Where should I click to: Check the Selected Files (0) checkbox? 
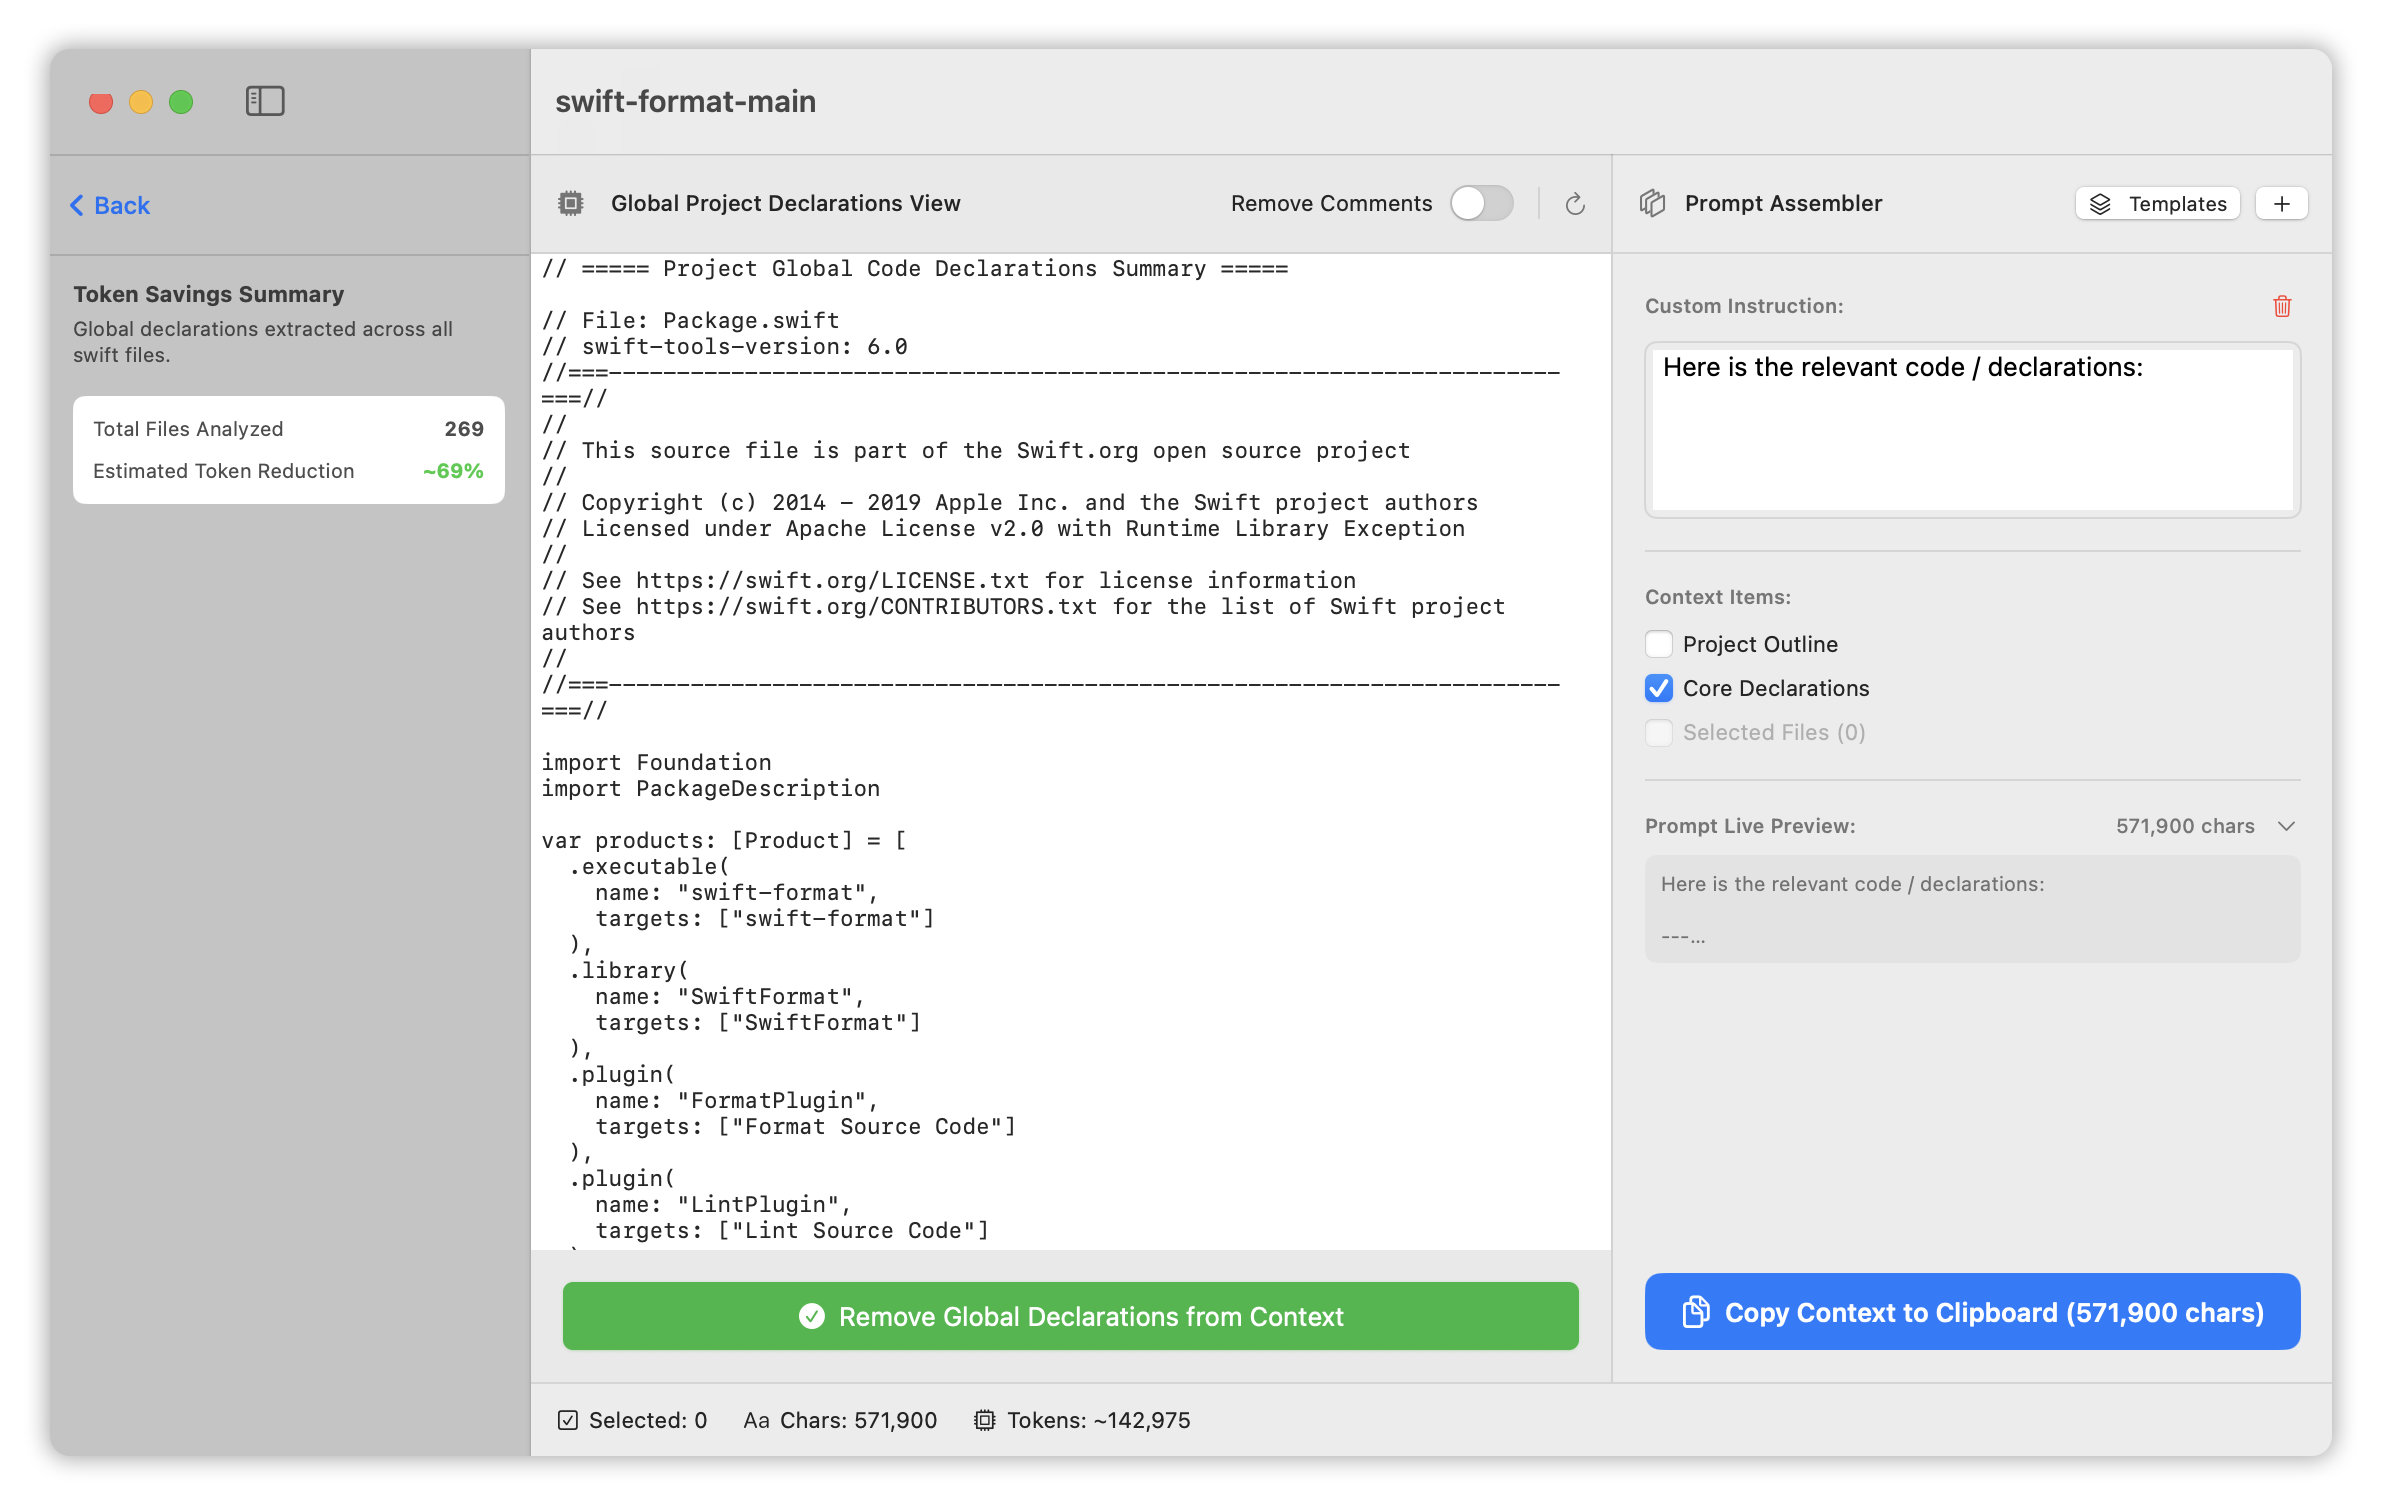click(x=1659, y=732)
